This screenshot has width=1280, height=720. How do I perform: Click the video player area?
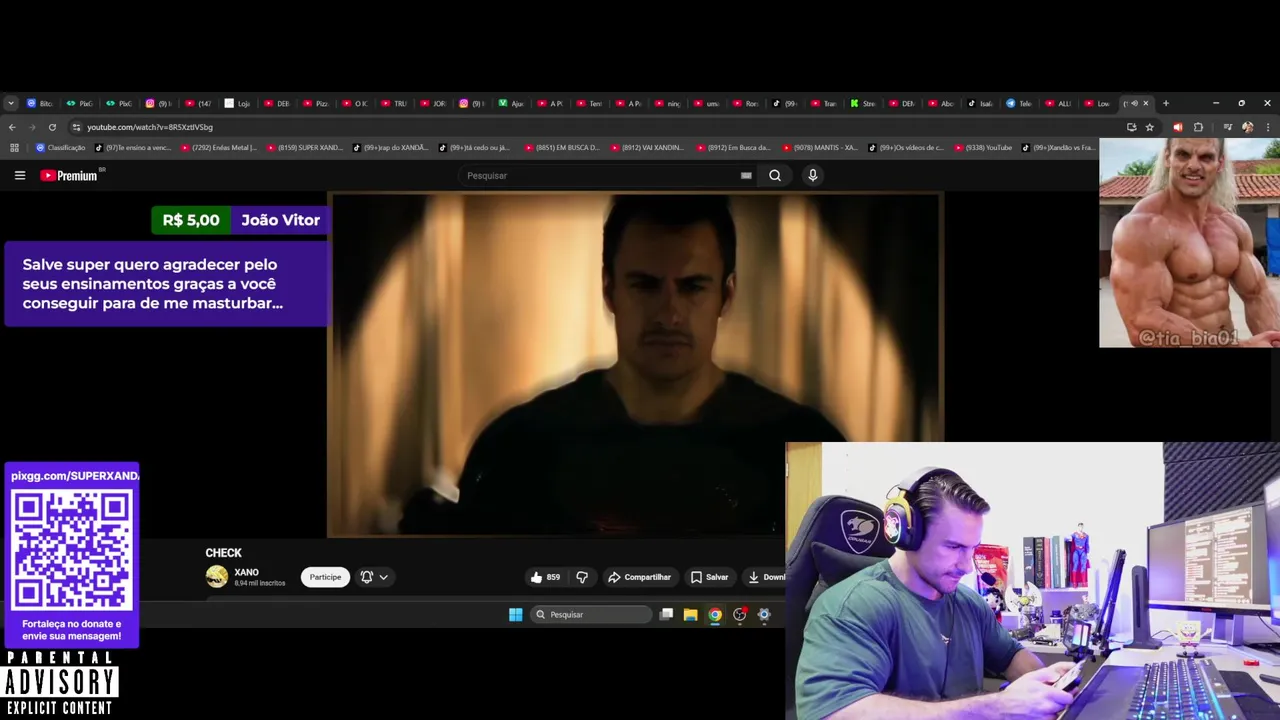[x=635, y=365]
